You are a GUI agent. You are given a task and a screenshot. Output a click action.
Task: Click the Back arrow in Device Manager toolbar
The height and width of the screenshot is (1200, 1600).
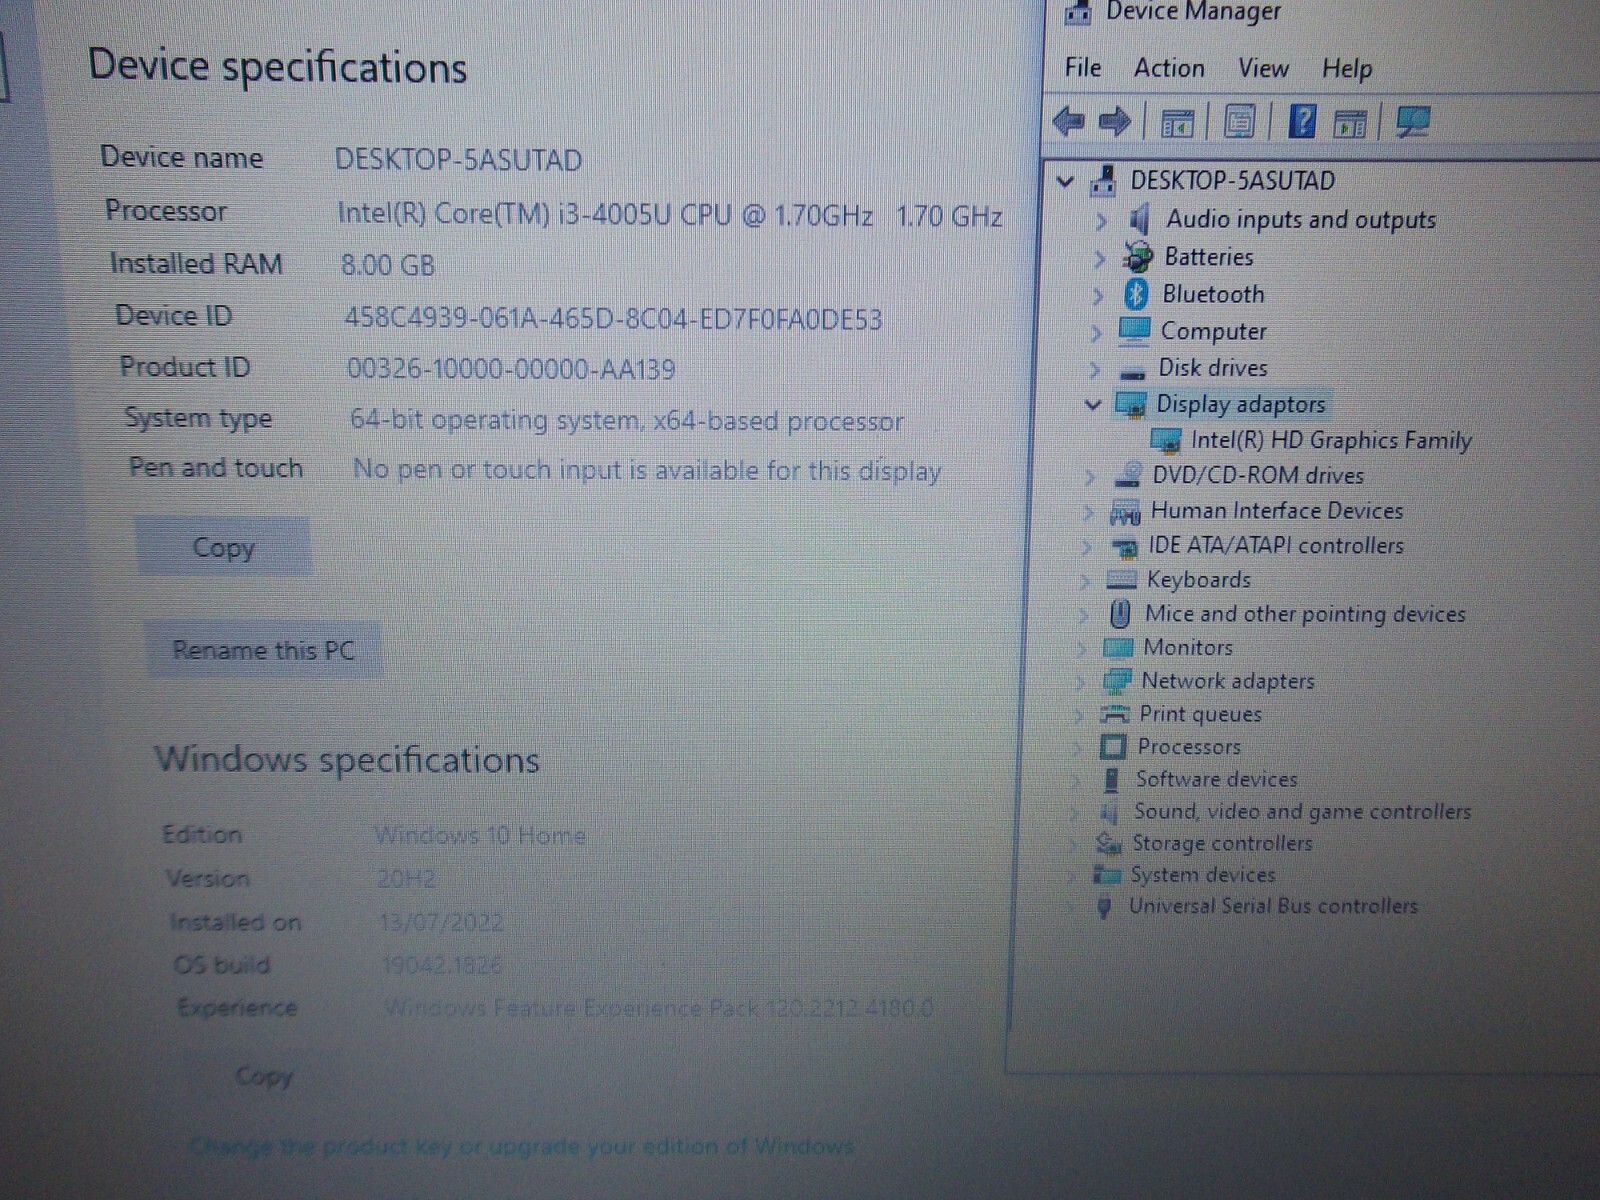click(x=1069, y=122)
